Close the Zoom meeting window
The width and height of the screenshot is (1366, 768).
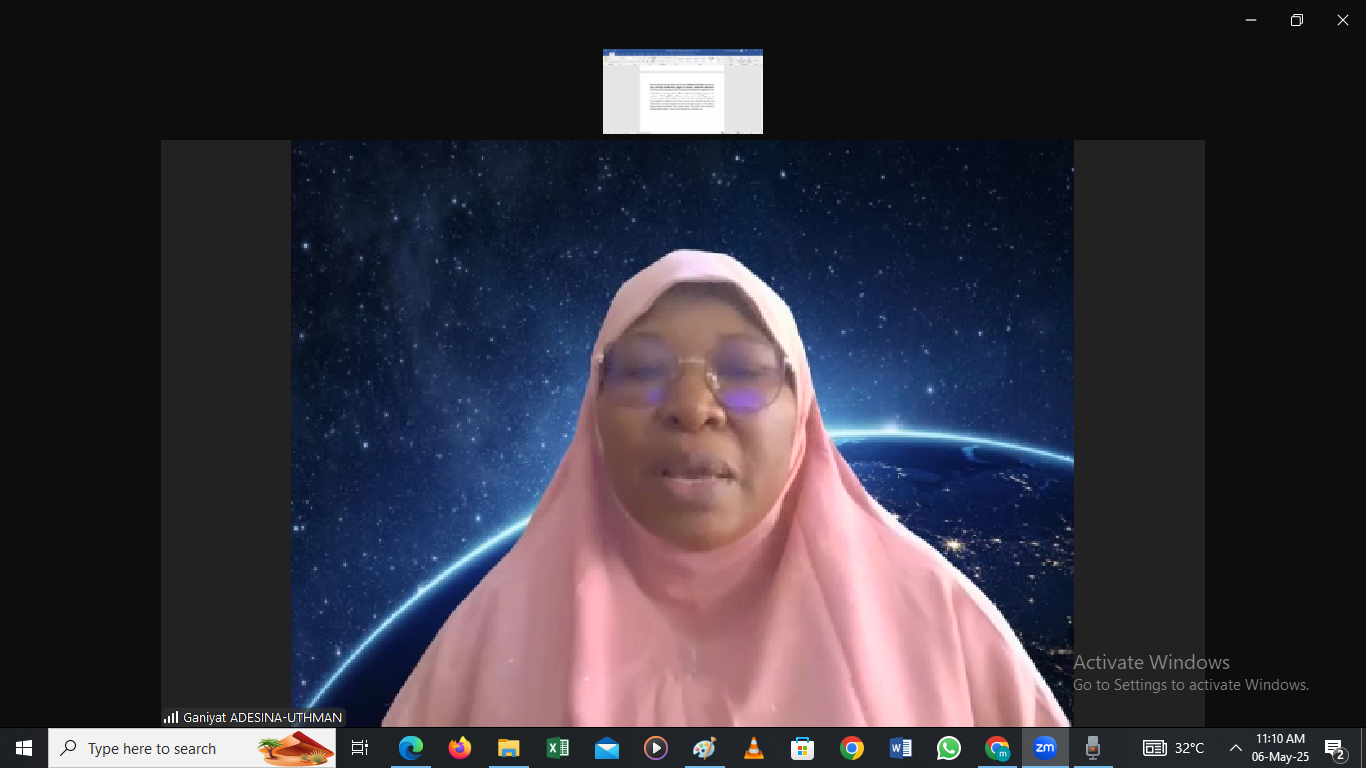pyautogui.click(x=1343, y=20)
